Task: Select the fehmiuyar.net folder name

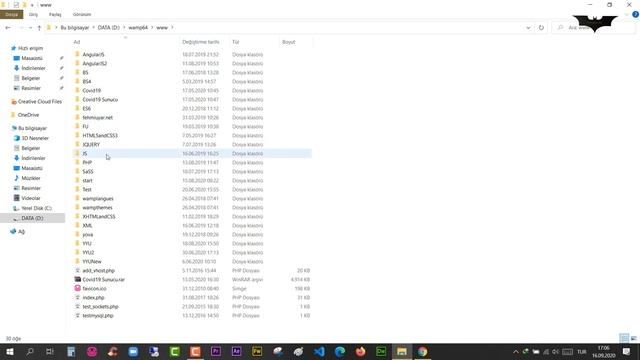Action: [x=98, y=118]
